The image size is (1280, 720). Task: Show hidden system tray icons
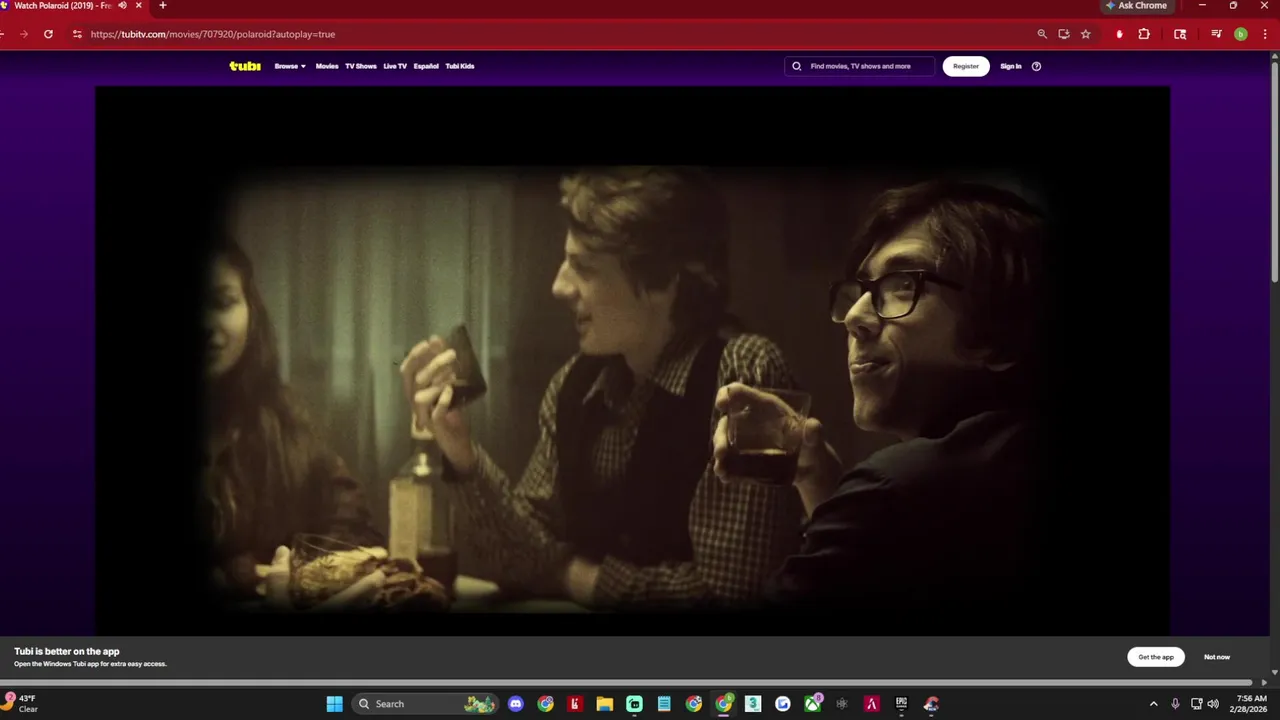point(1153,704)
